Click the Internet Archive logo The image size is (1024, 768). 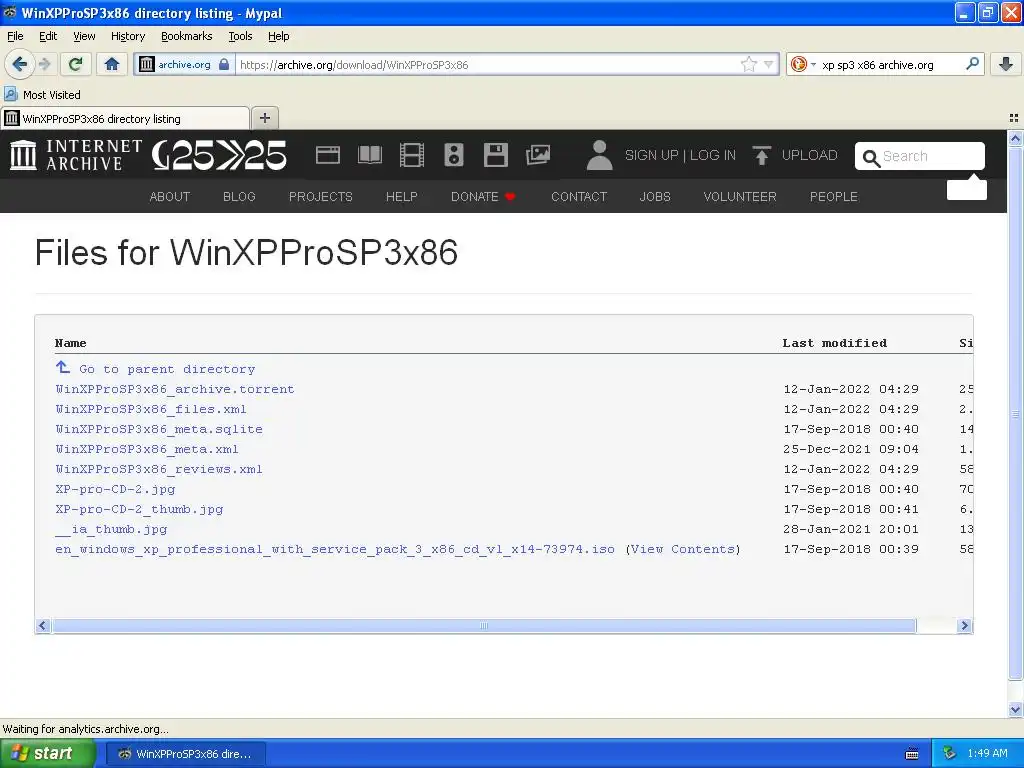click(x=76, y=155)
